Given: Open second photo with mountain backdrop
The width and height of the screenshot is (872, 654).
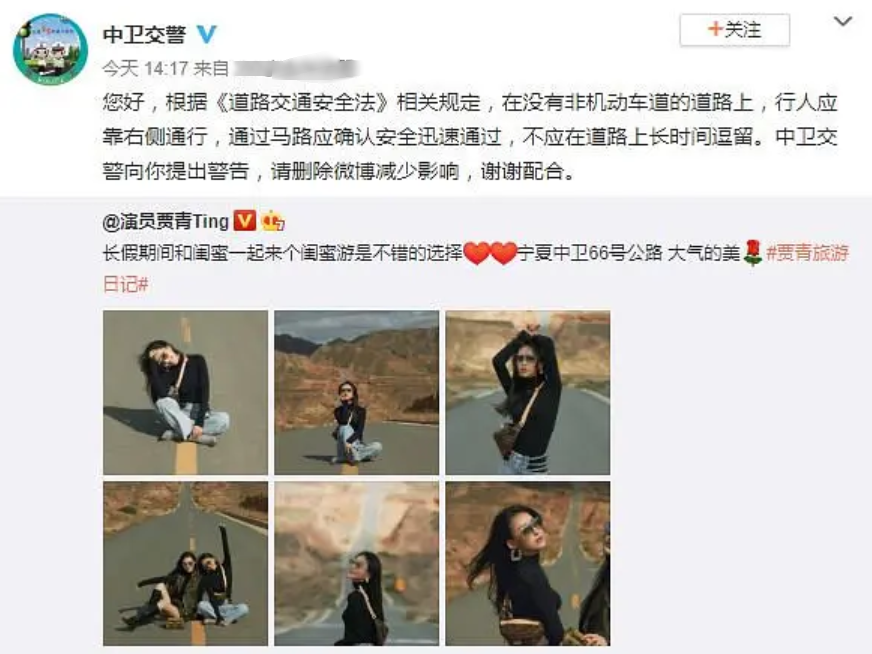Looking at the screenshot, I should tap(356, 393).
